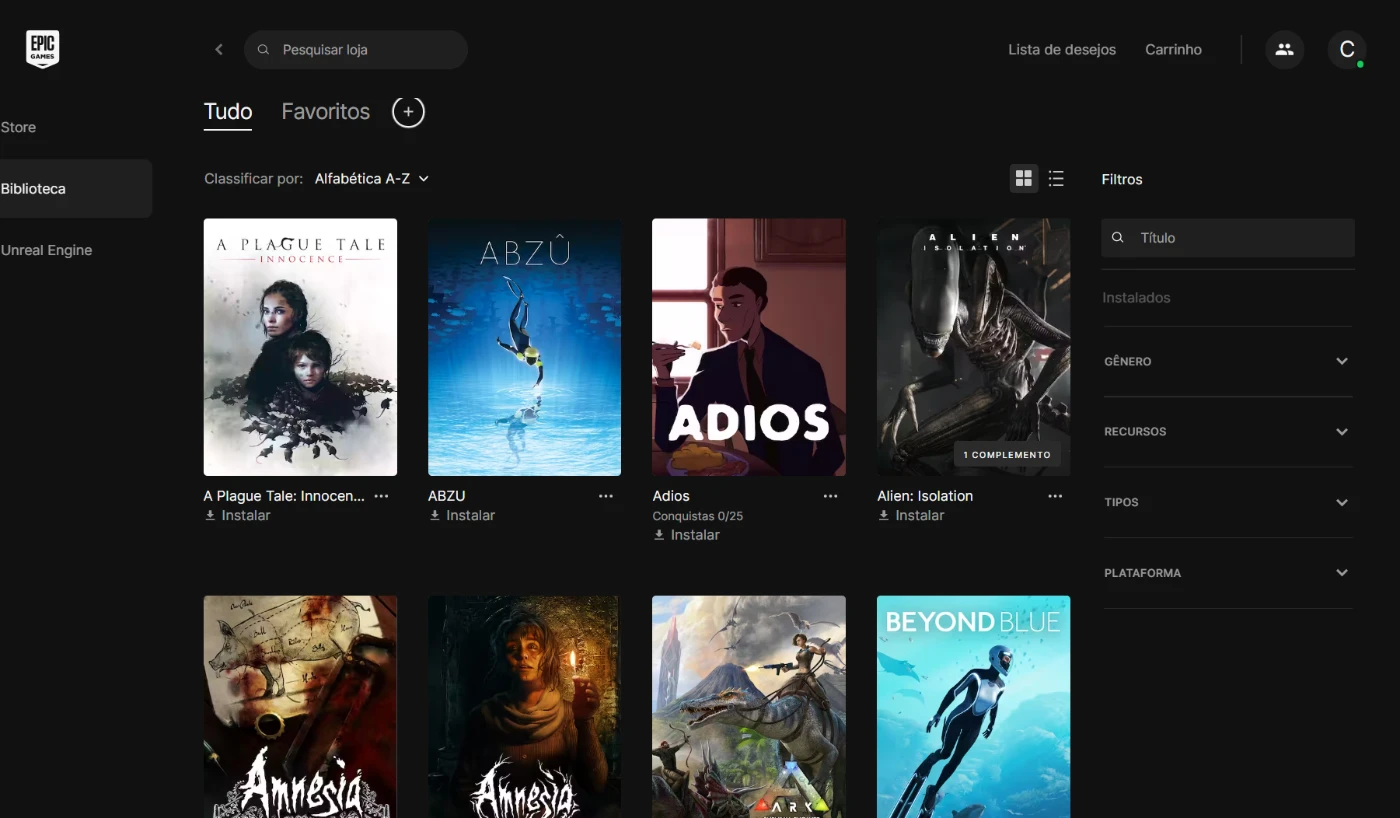Open options menu for Adios
This screenshot has height=818, width=1400.
pos(830,496)
